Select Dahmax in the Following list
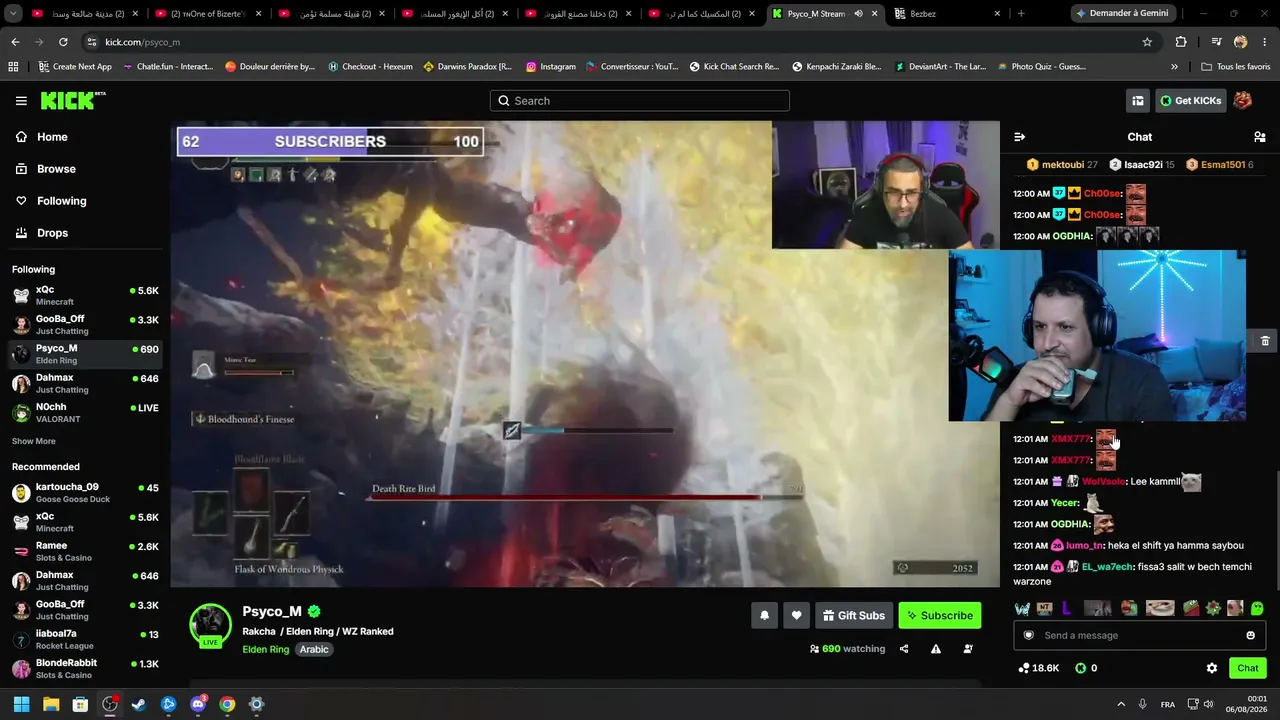Viewport: 1280px width, 720px height. coord(85,384)
